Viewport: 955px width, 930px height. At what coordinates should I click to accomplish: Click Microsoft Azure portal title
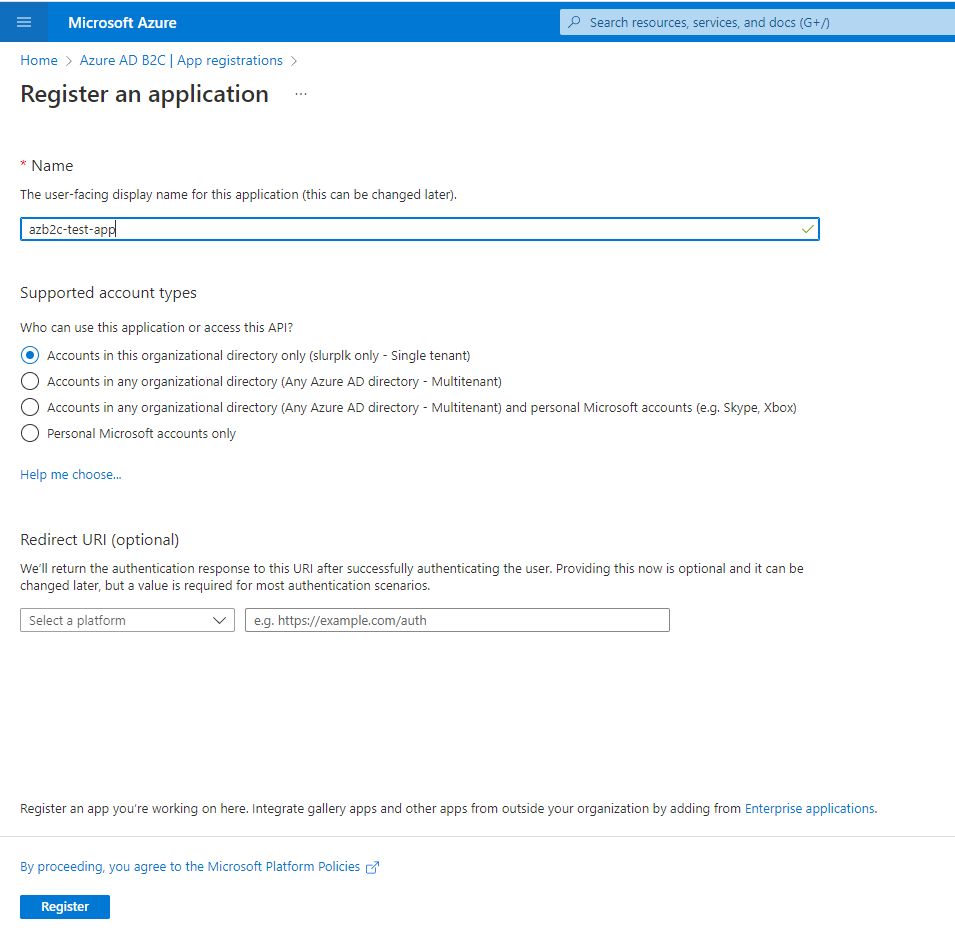(122, 23)
